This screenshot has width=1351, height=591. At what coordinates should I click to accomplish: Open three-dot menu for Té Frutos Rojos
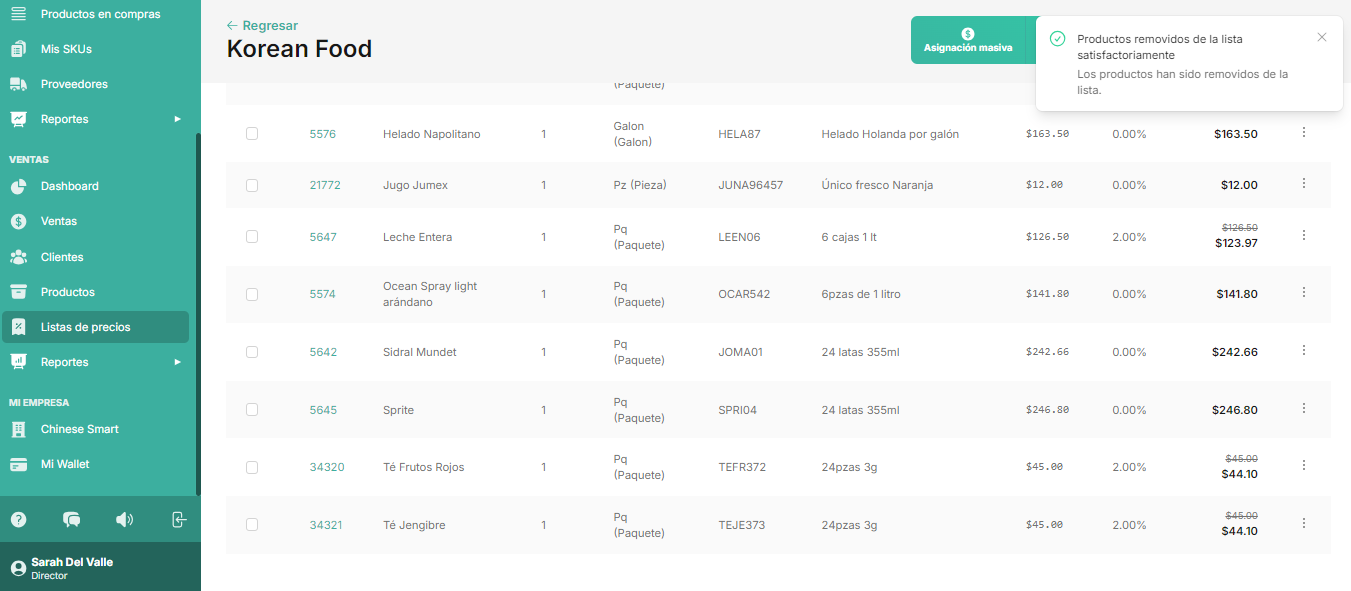click(1303, 465)
